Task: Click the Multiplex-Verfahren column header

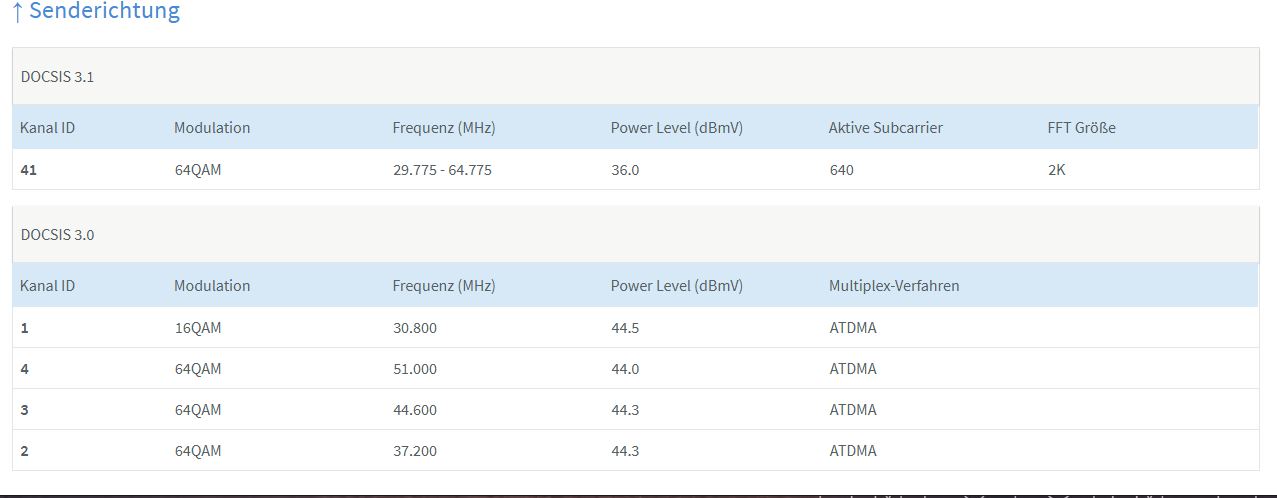Action: tap(894, 286)
